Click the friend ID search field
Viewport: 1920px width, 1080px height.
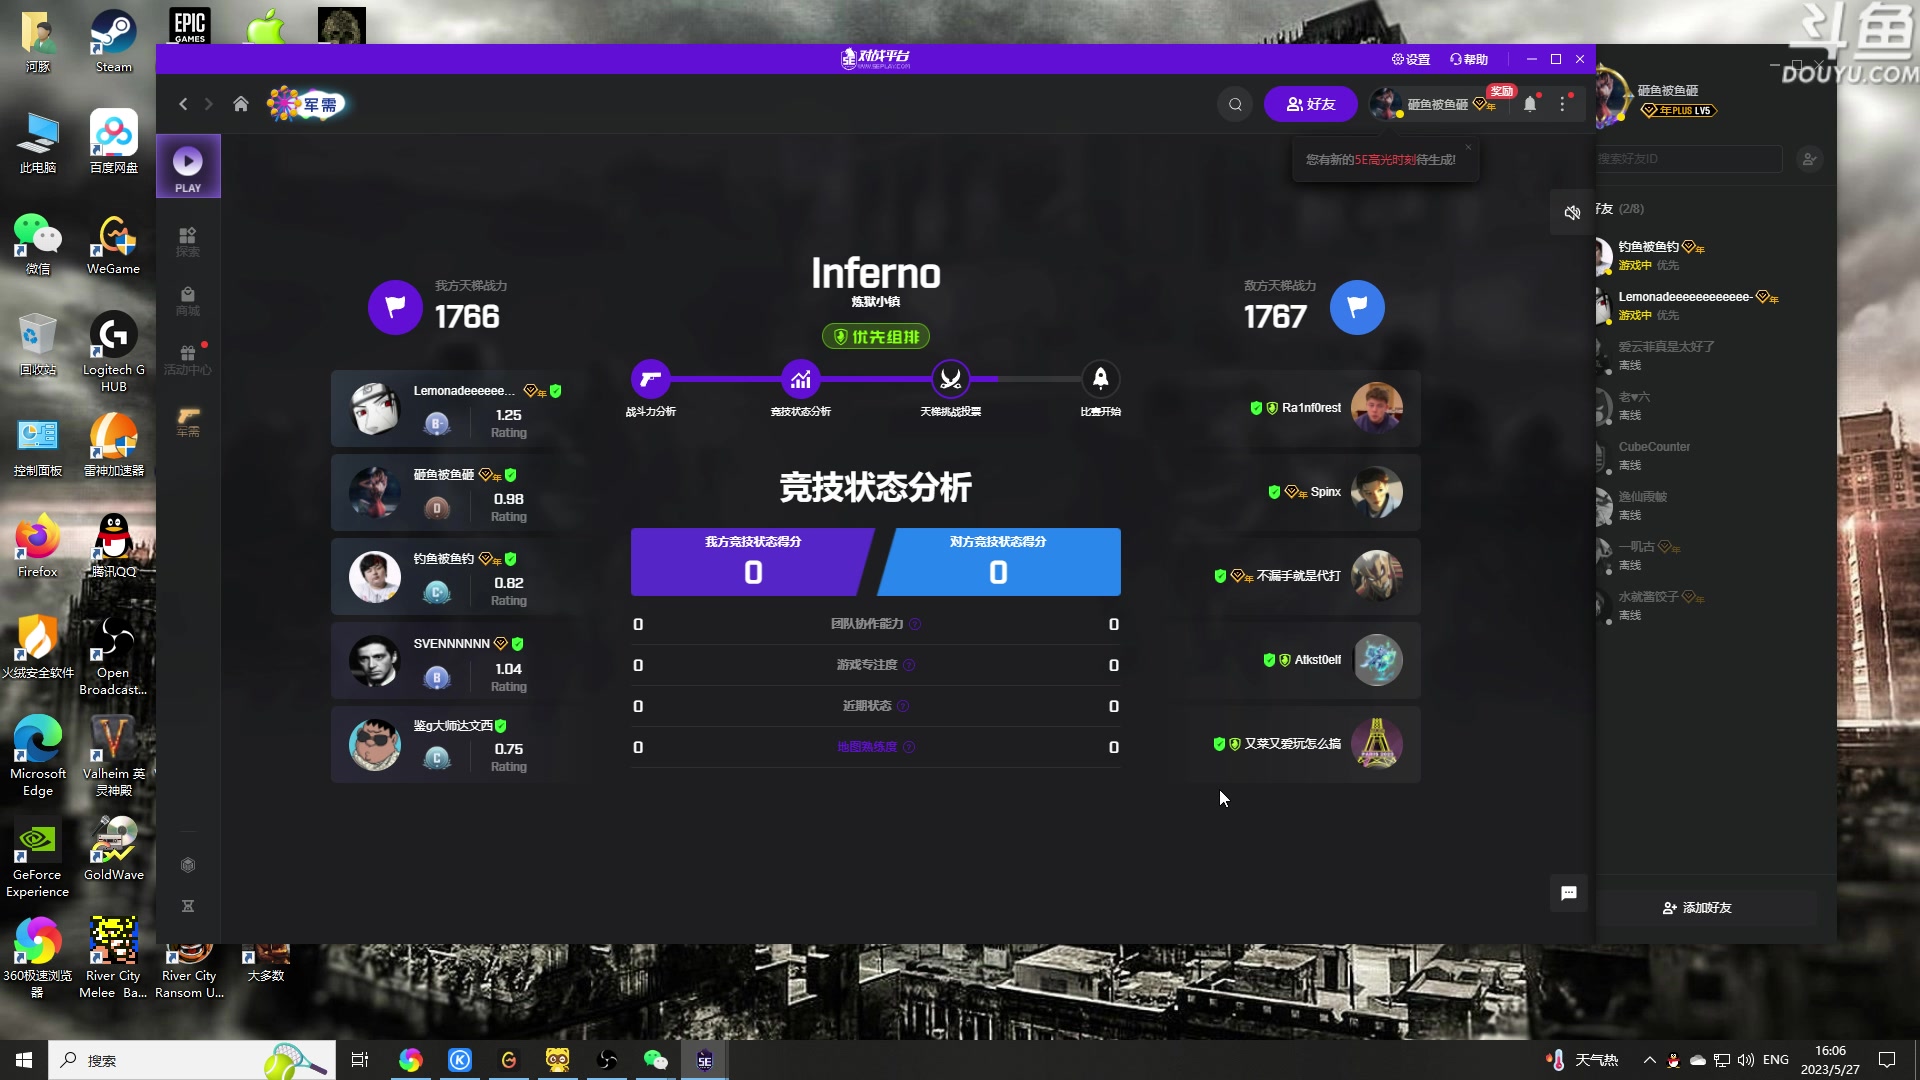point(1688,159)
